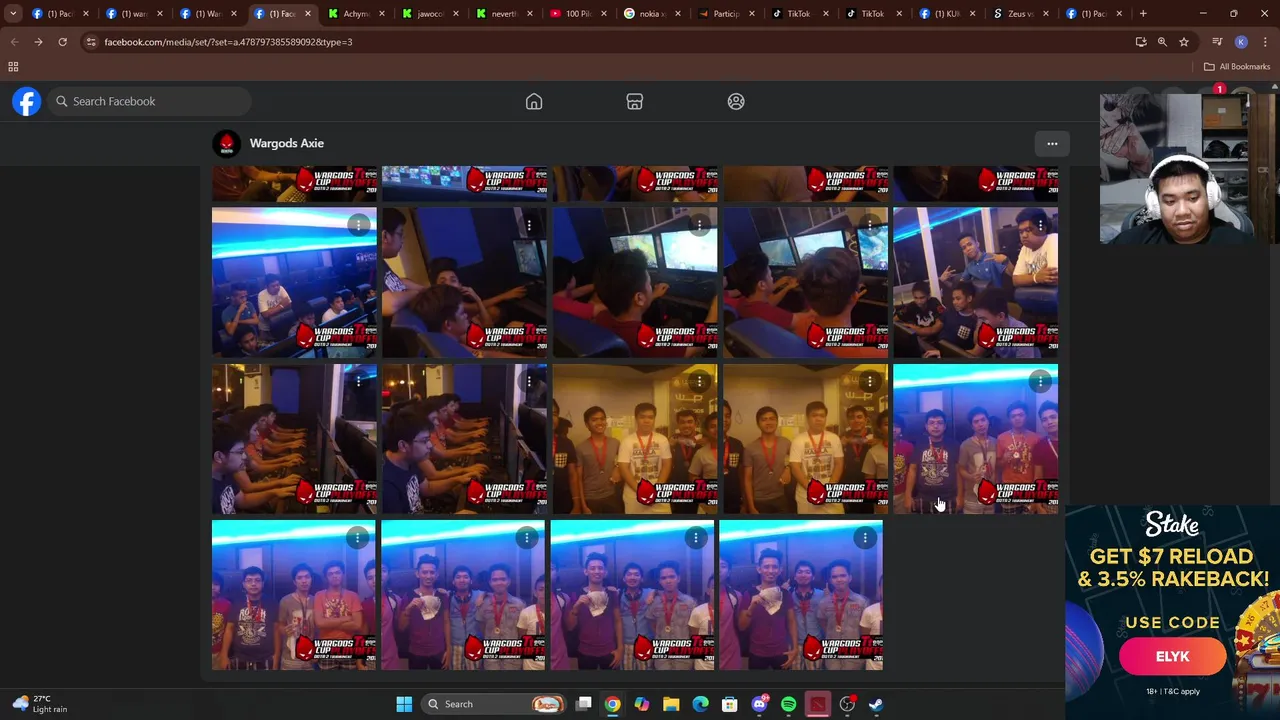Open the Groups icon in Facebook nav
Screen dimensions: 1280x720
736,101
